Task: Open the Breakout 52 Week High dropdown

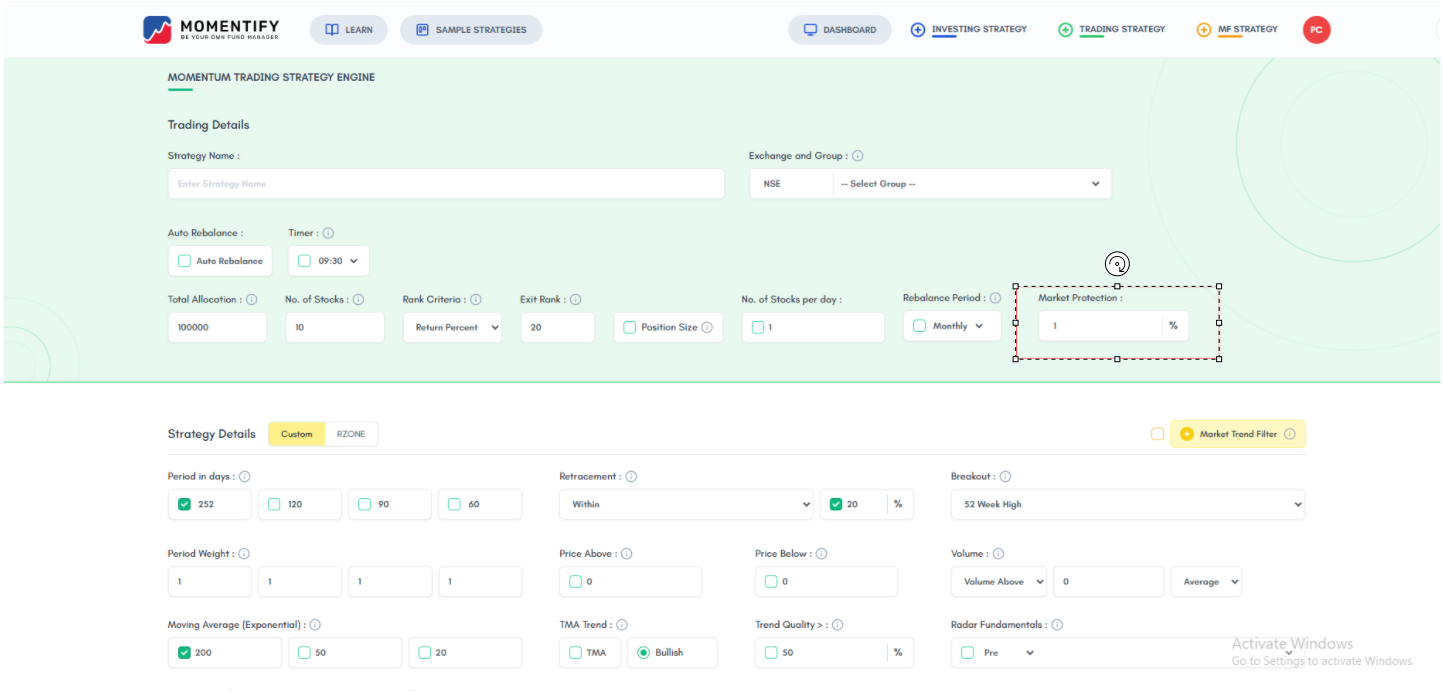Action: pyautogui.click(x=1128, y=504)
